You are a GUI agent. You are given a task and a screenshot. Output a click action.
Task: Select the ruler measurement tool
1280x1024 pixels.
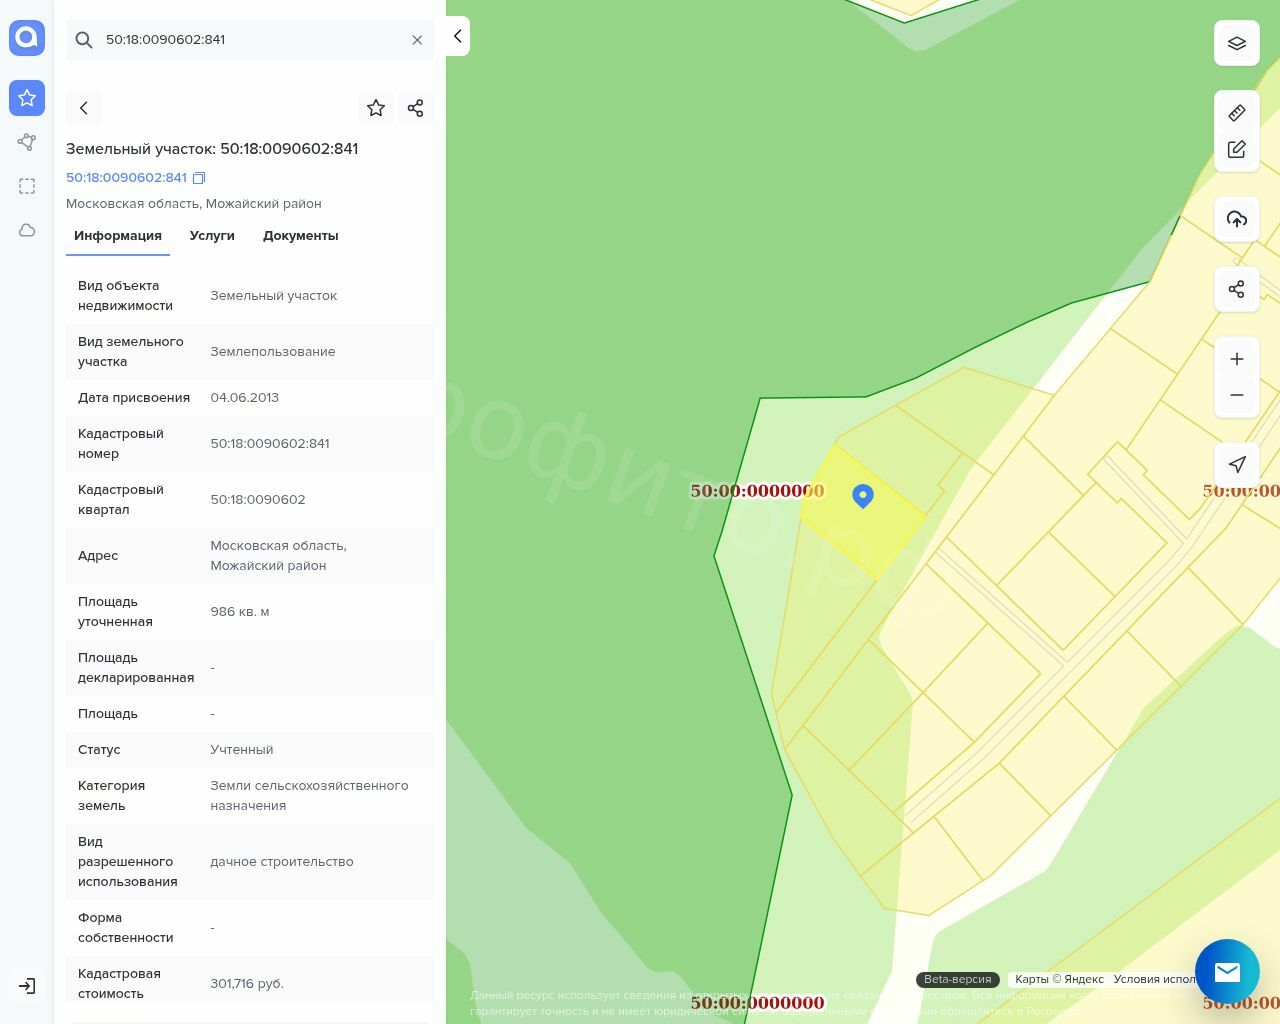click(x=1236, y=113)
